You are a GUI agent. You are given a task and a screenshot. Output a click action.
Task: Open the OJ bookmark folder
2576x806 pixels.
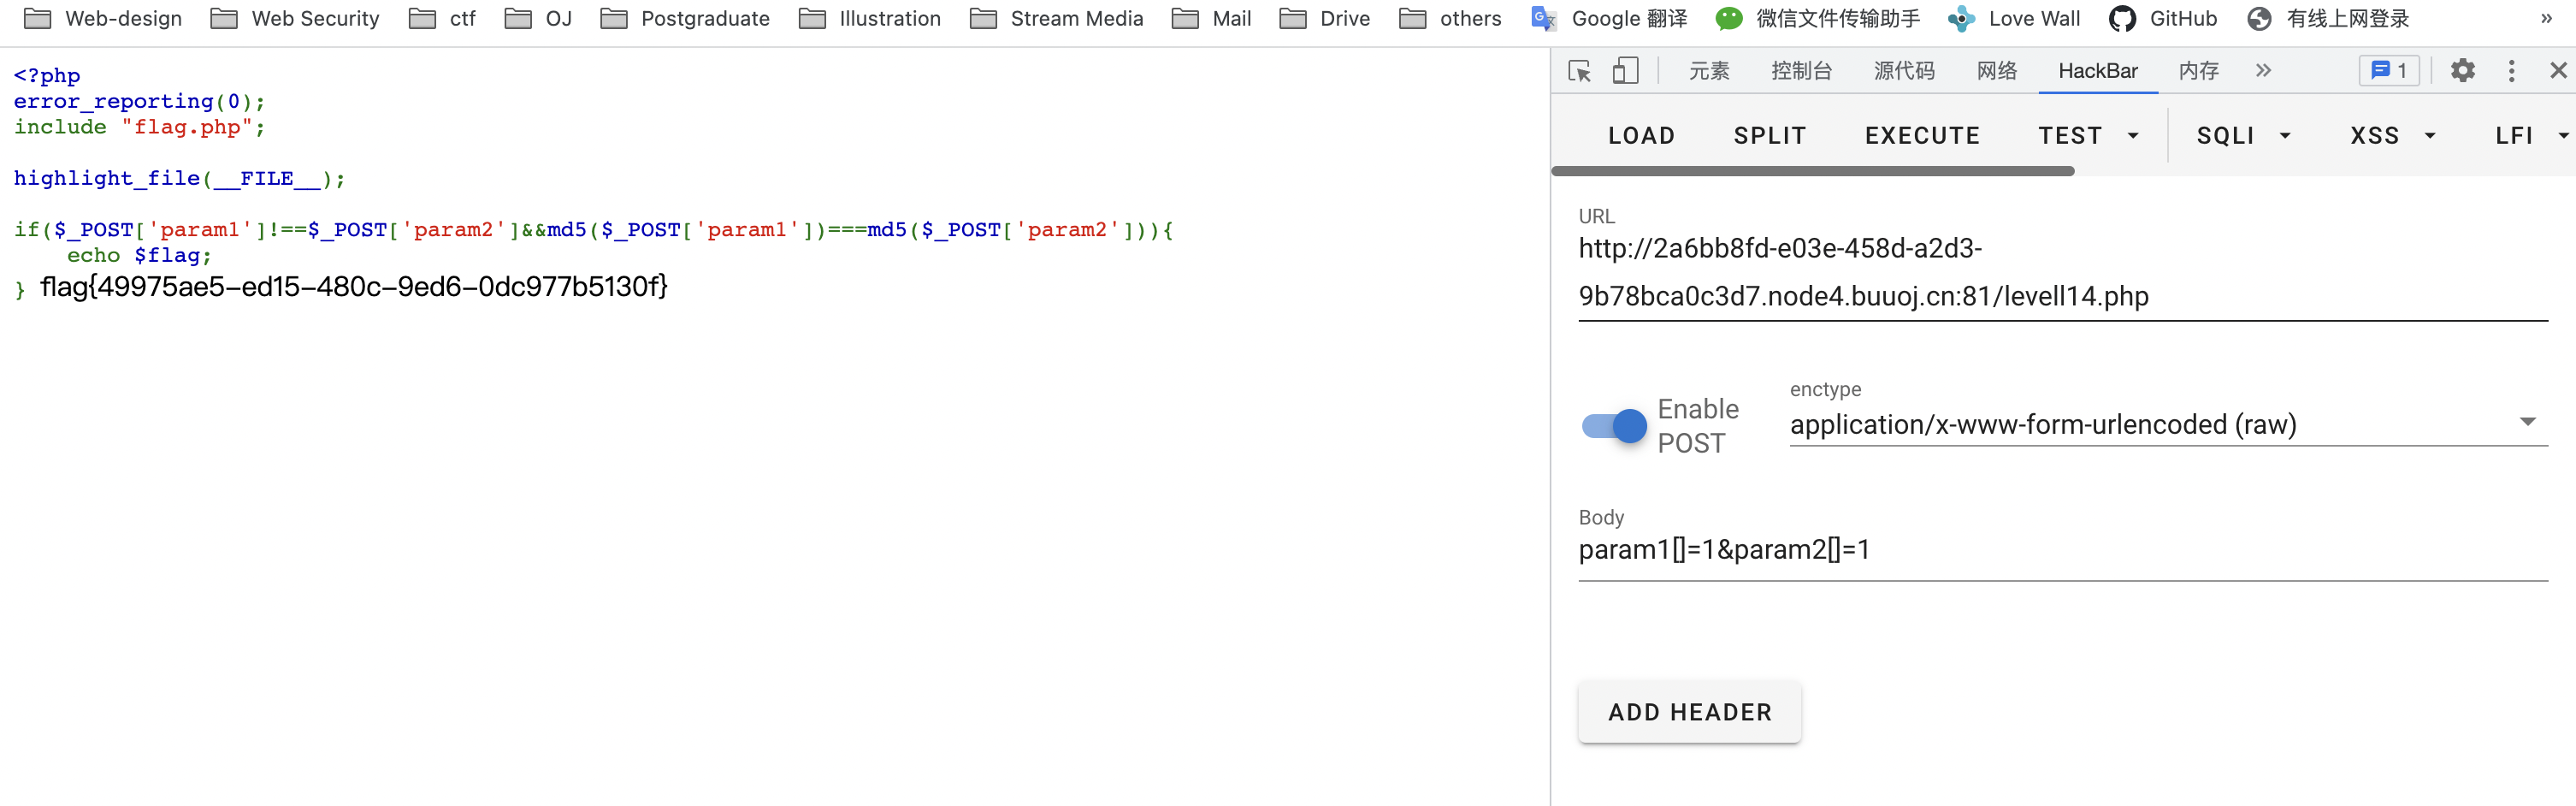click(x=538, y=18)
